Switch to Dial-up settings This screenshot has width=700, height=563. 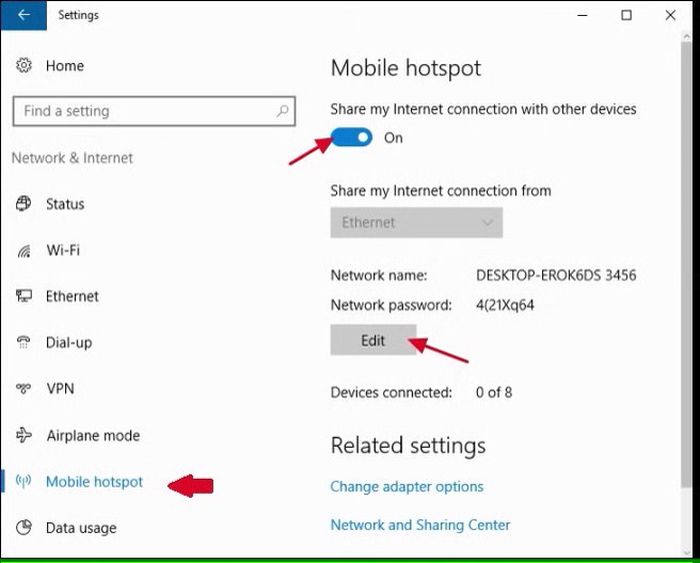click(x=69, y=342)
